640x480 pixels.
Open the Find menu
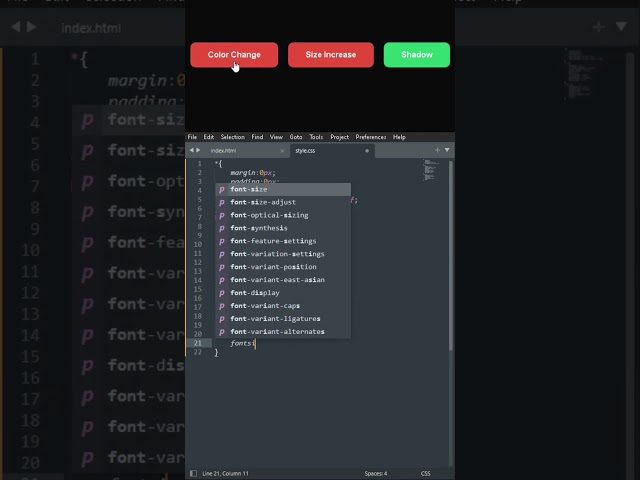point(257,137)
